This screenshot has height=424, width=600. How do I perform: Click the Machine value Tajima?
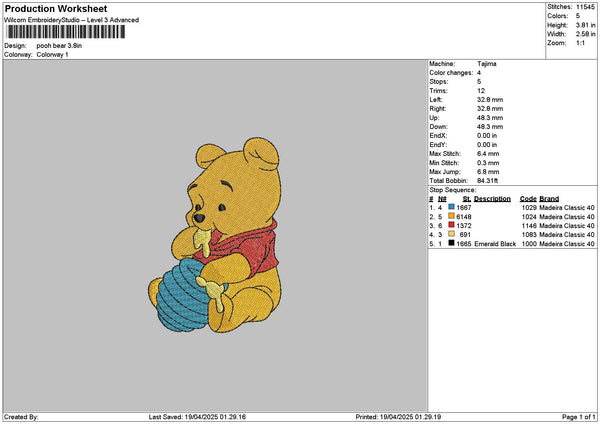(x=487, y=64)
